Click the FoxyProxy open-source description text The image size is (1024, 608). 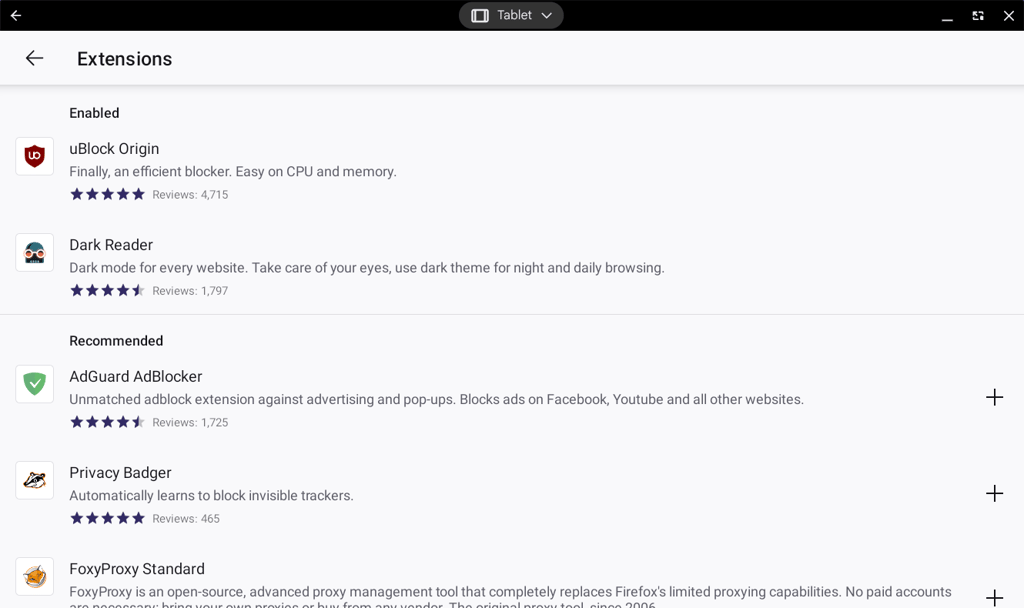pyautogui.click(x=510, y=597)
